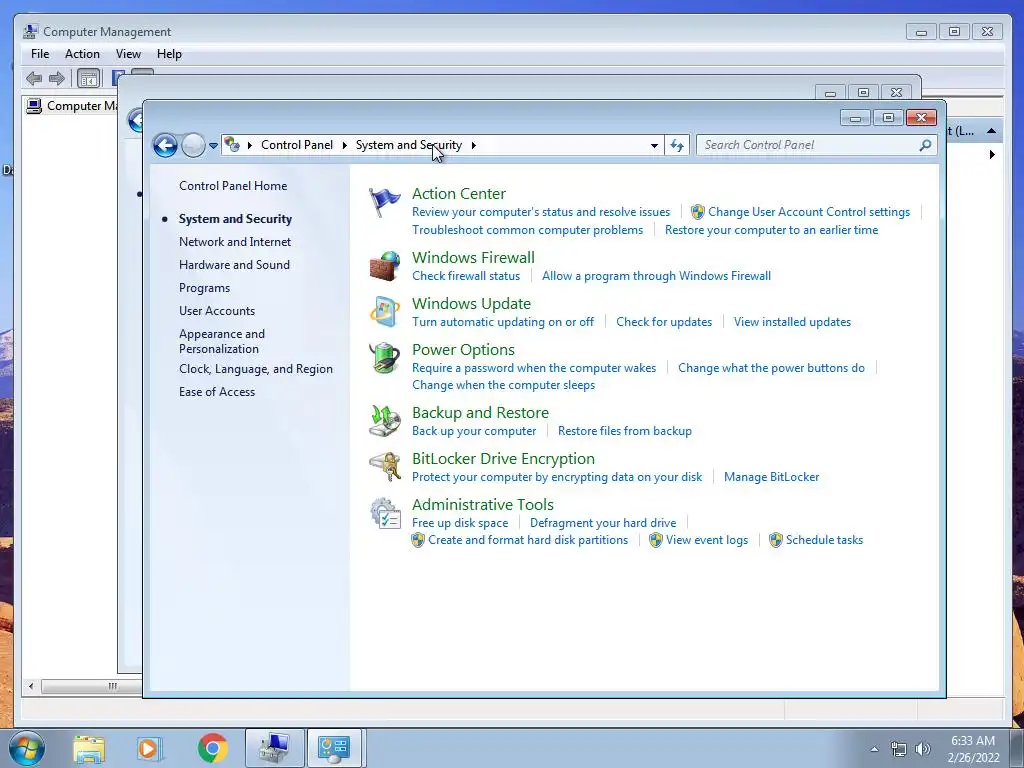Click Troubleshoot common computer problems
This screenshot has height=768, width=1024.
[528, 230]
